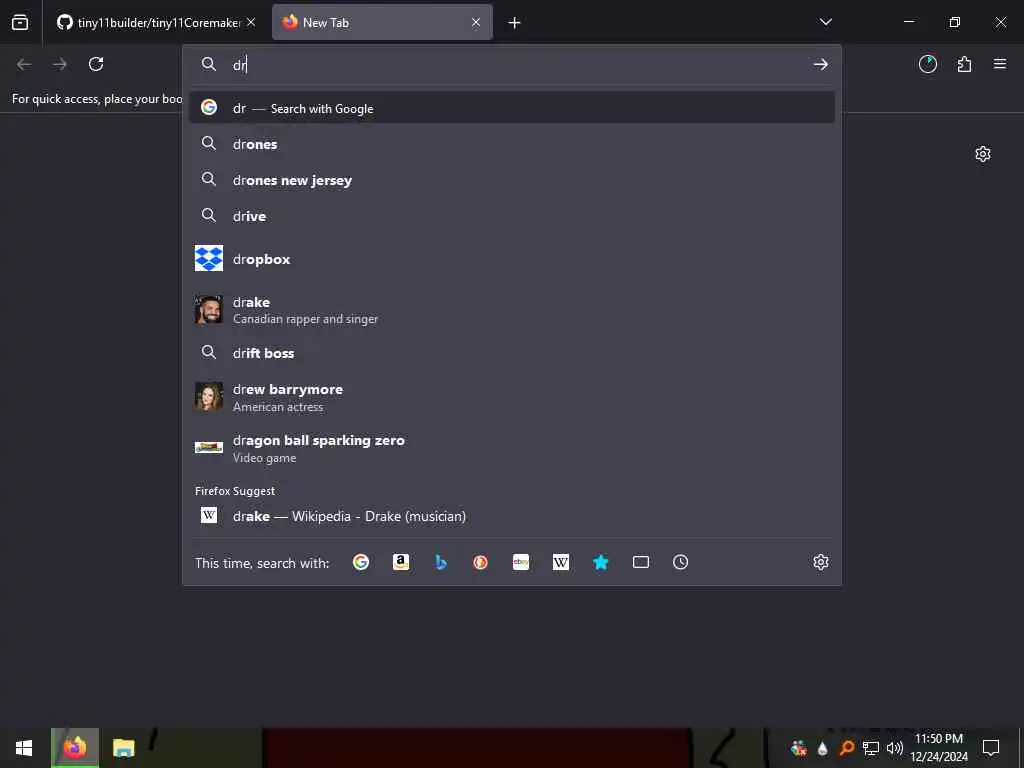Image resolution: width=1024 pixels, height=768 pixels.
Task: Click the Drew Barrymore photo thumbnail
Action: coord(209,396)
